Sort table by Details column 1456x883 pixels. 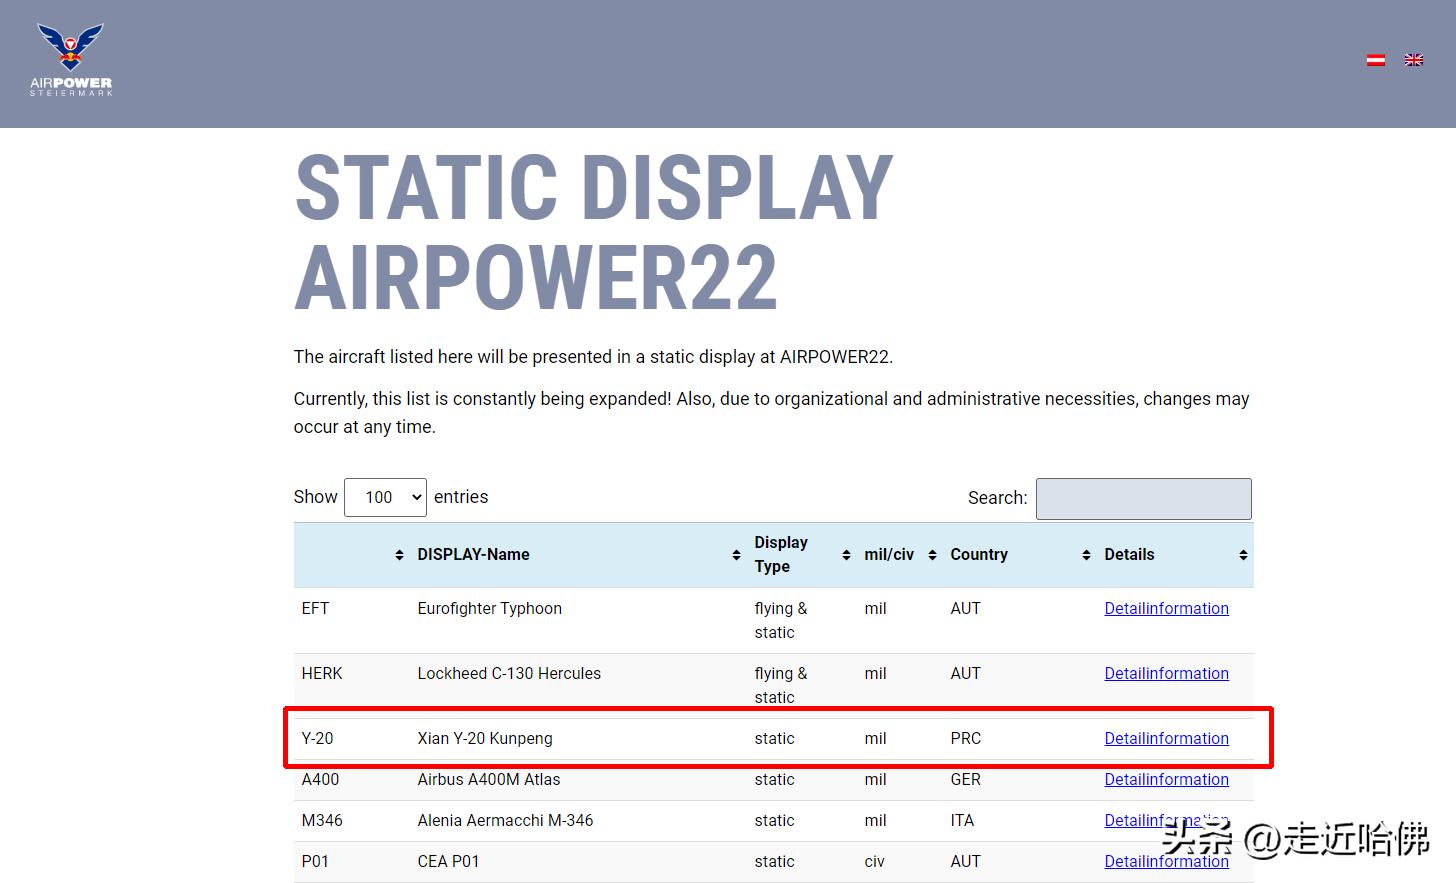pyautogui.click(x=1129, y=555)
